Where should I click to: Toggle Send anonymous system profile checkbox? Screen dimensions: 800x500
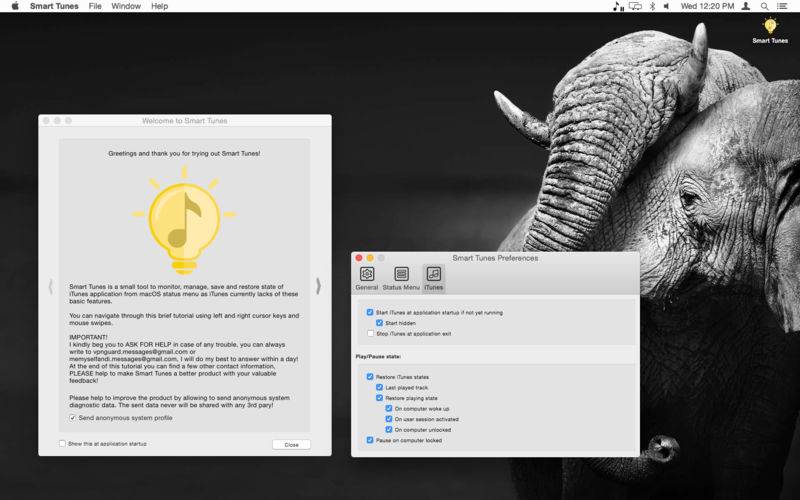72,418
